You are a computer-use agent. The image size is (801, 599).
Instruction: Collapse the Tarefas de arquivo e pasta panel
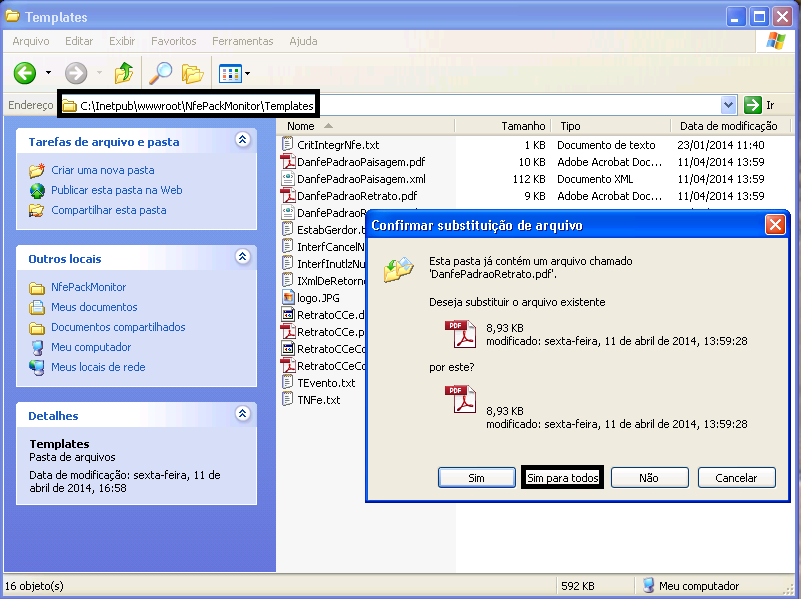coord(242,141)
